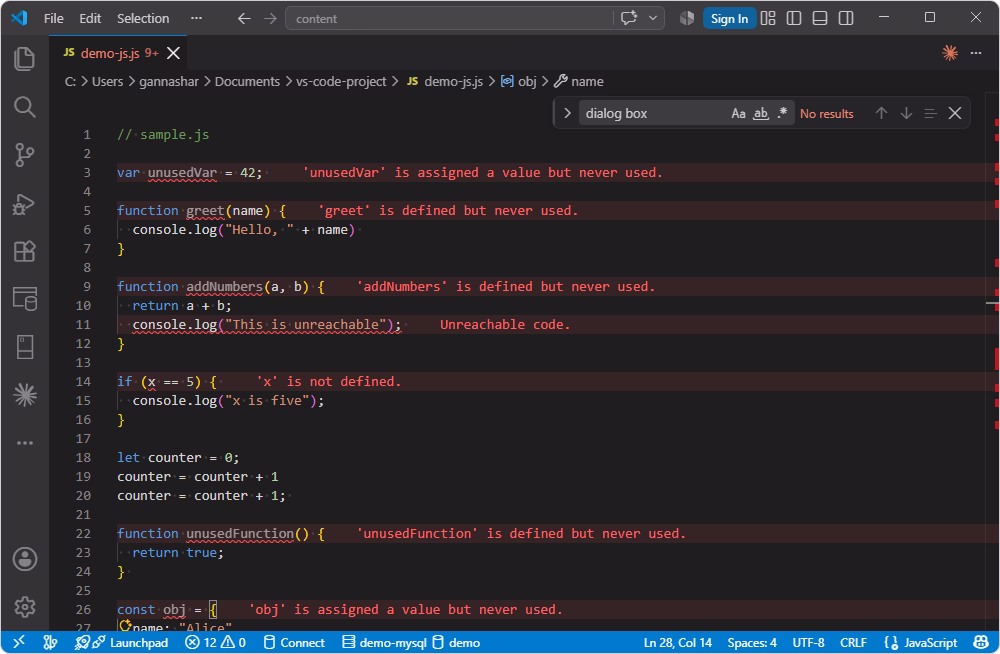Click CRLF end of line setting
The height and width of the screenshot is (654, 1000).
click(853, 642)
